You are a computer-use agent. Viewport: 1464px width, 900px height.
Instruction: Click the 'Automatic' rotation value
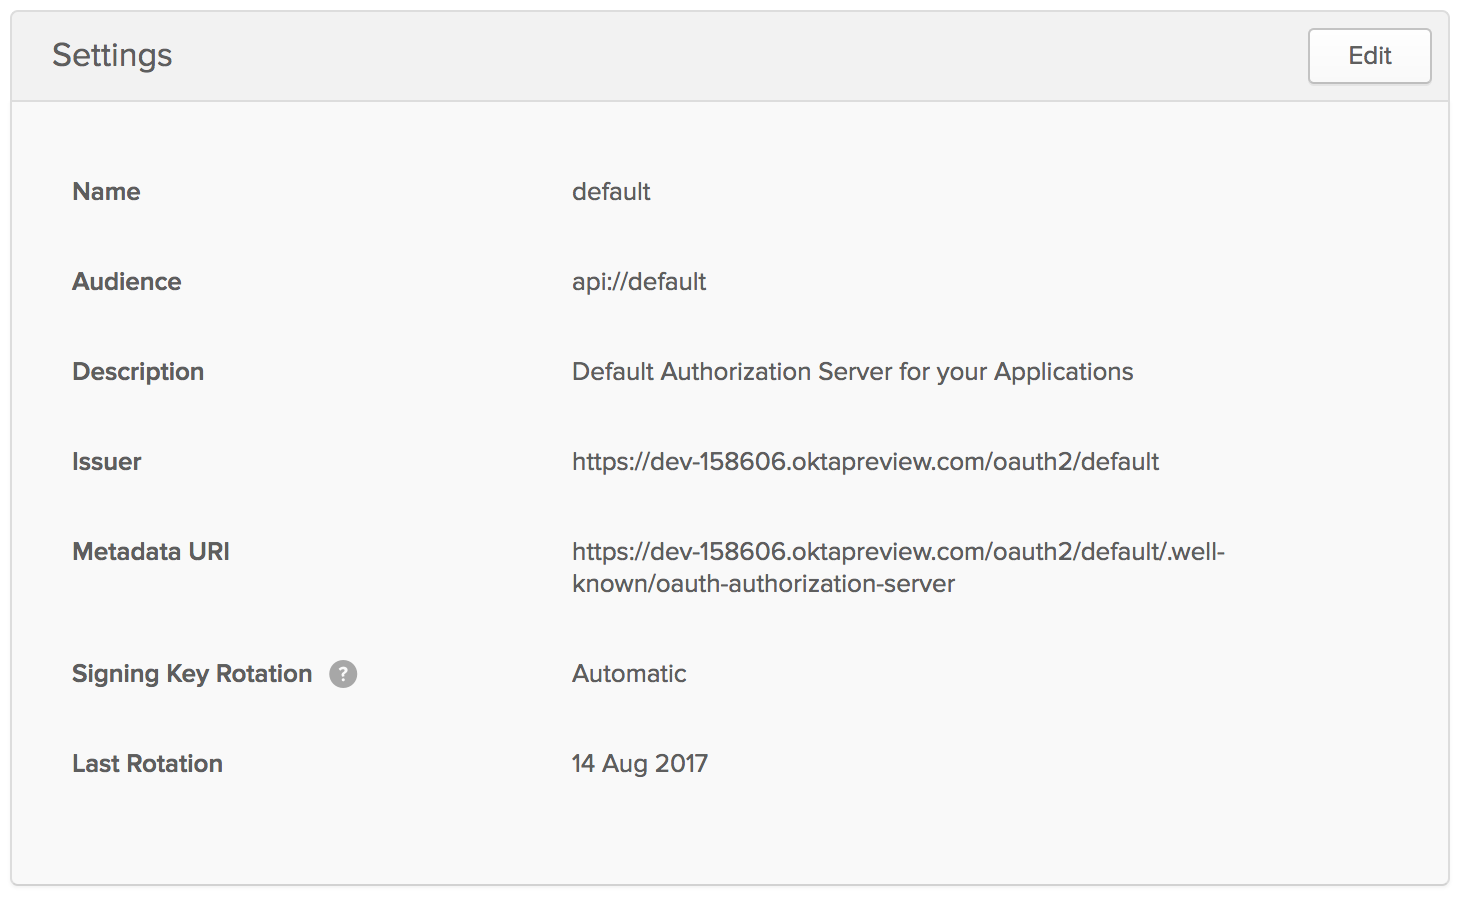pos(629,674)
